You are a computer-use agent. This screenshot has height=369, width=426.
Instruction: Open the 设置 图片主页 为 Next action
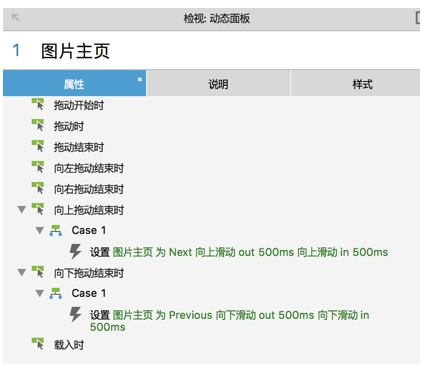coord(239,252)
